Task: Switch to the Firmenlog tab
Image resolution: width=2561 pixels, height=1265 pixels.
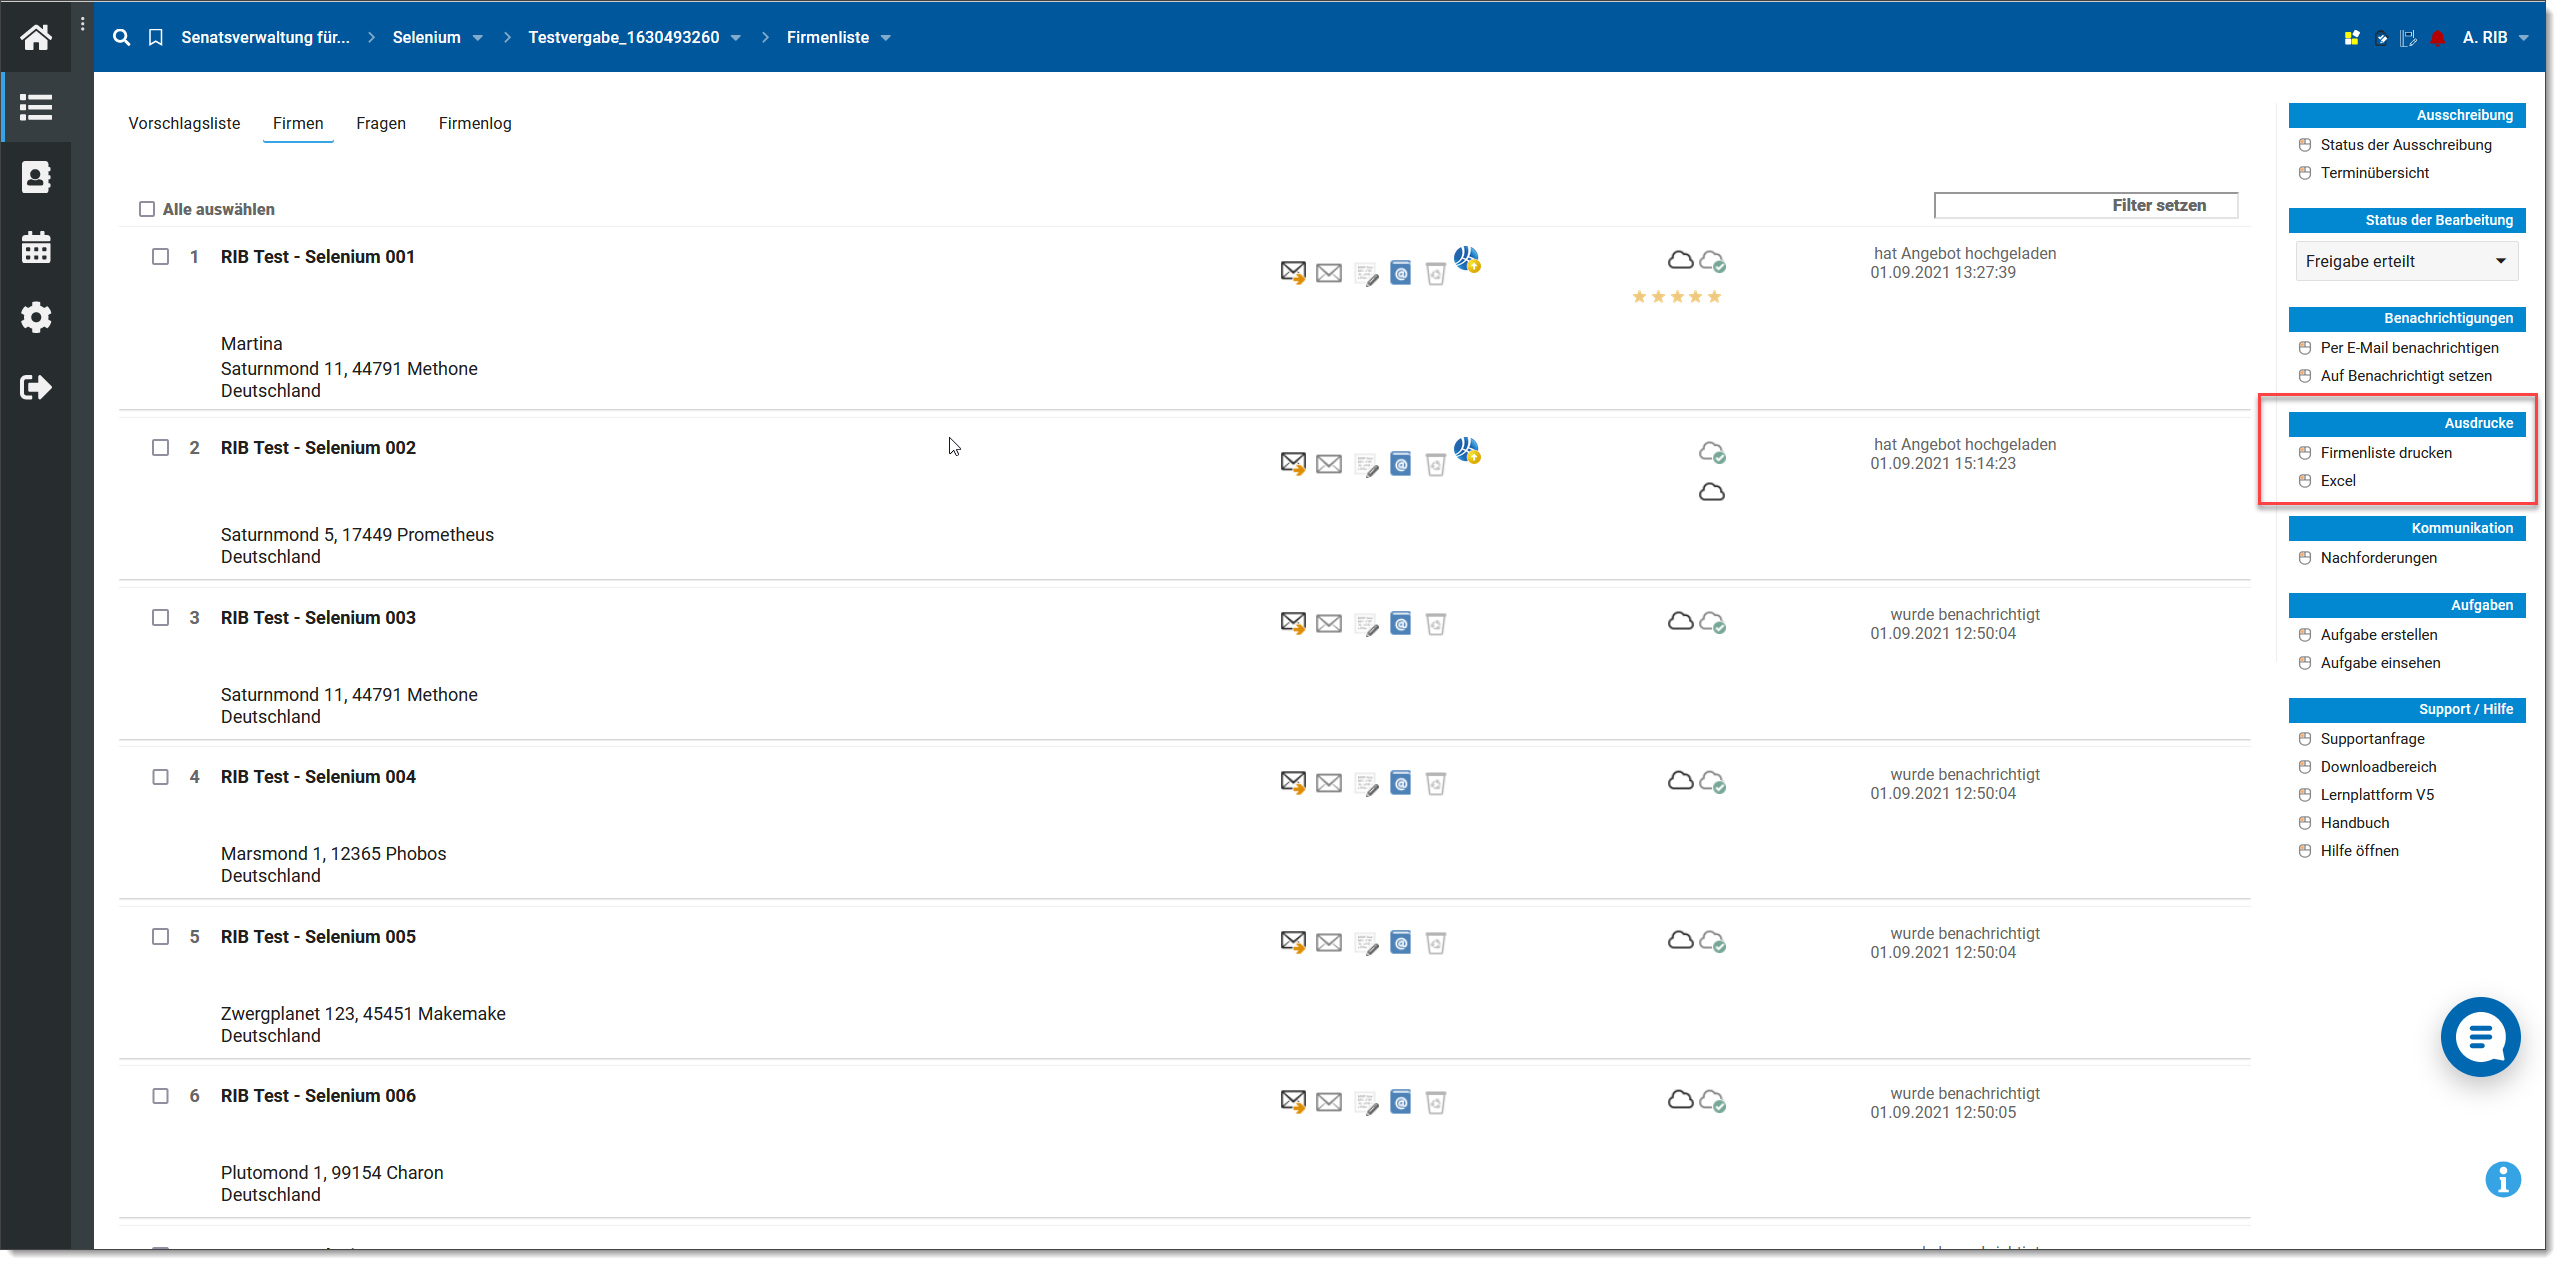Action: coord(475,123)
